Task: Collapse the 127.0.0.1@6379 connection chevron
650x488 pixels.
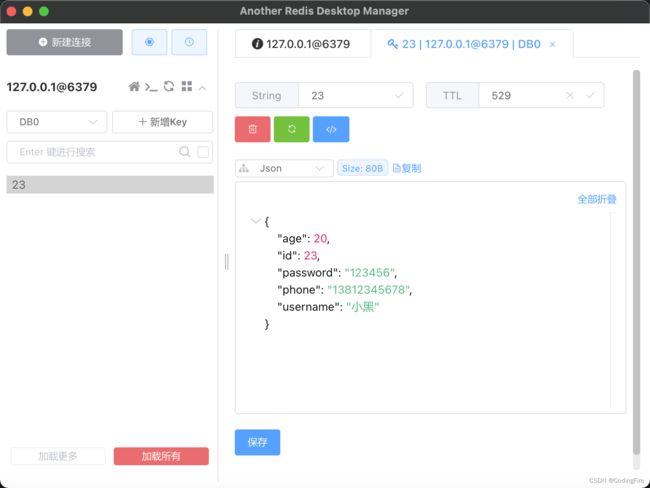Action: pos(202,88)
